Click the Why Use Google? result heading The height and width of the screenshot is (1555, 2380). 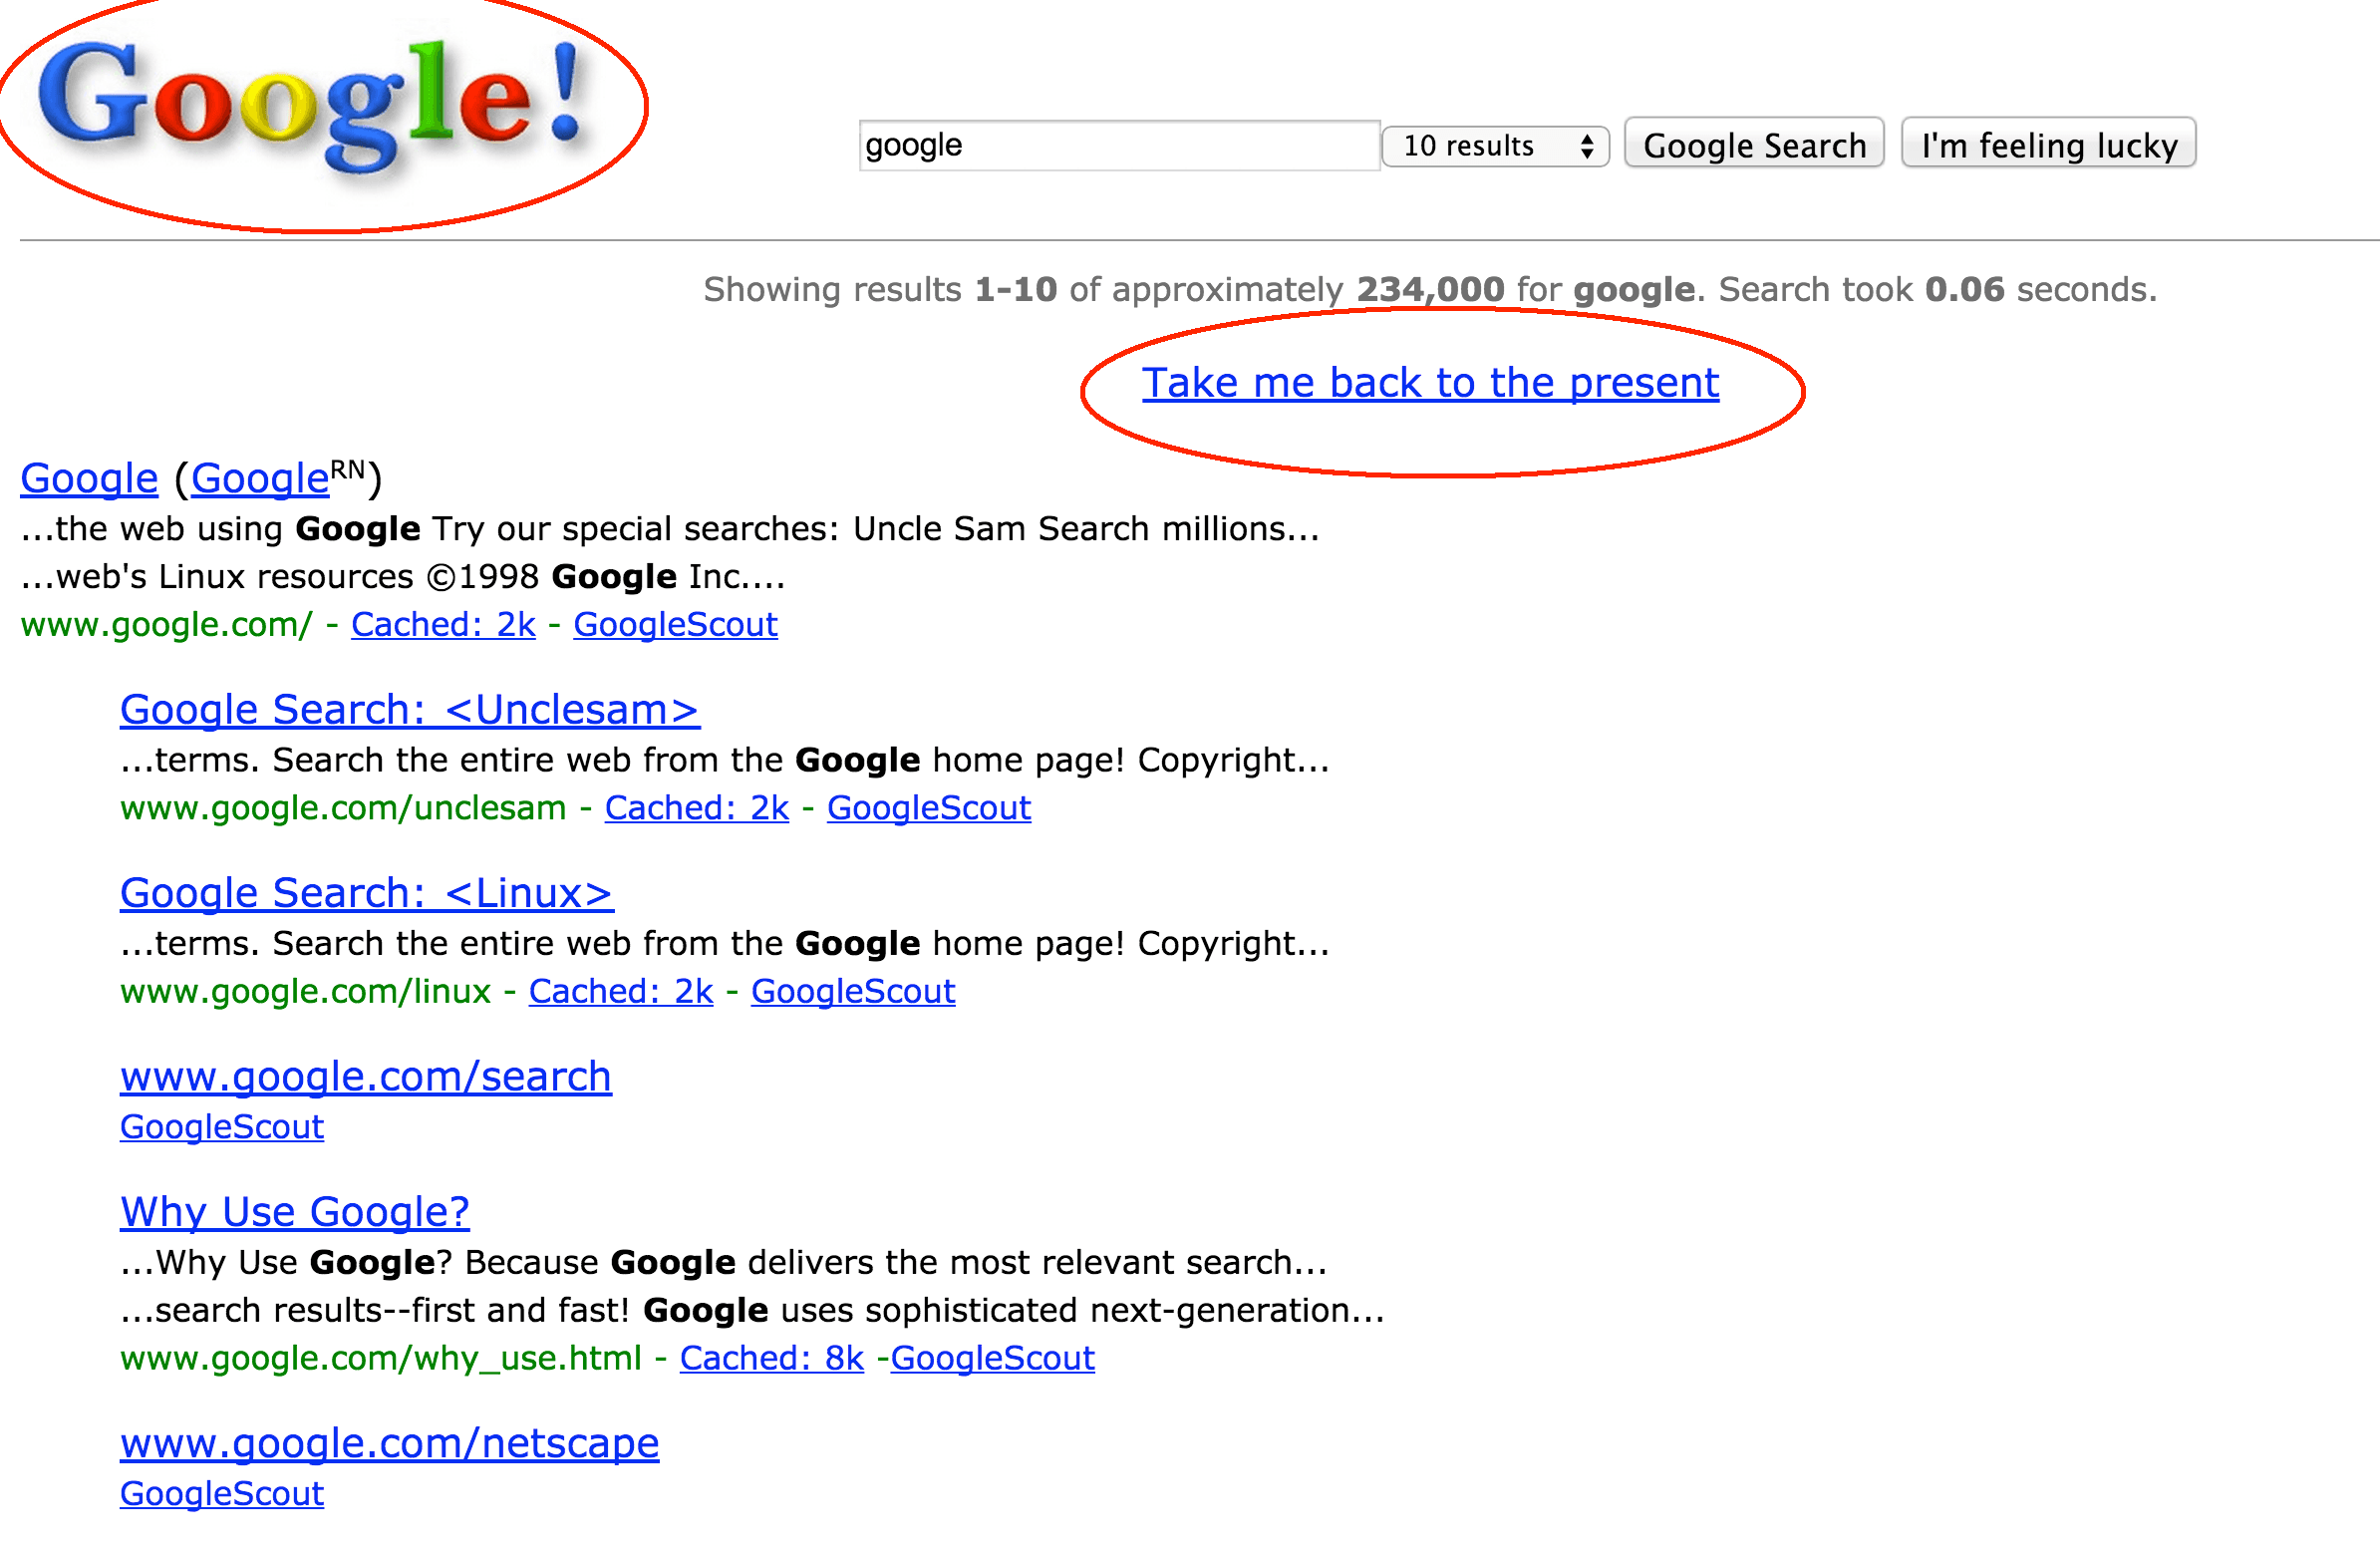pyautogui.click(x=294, y=1211)
